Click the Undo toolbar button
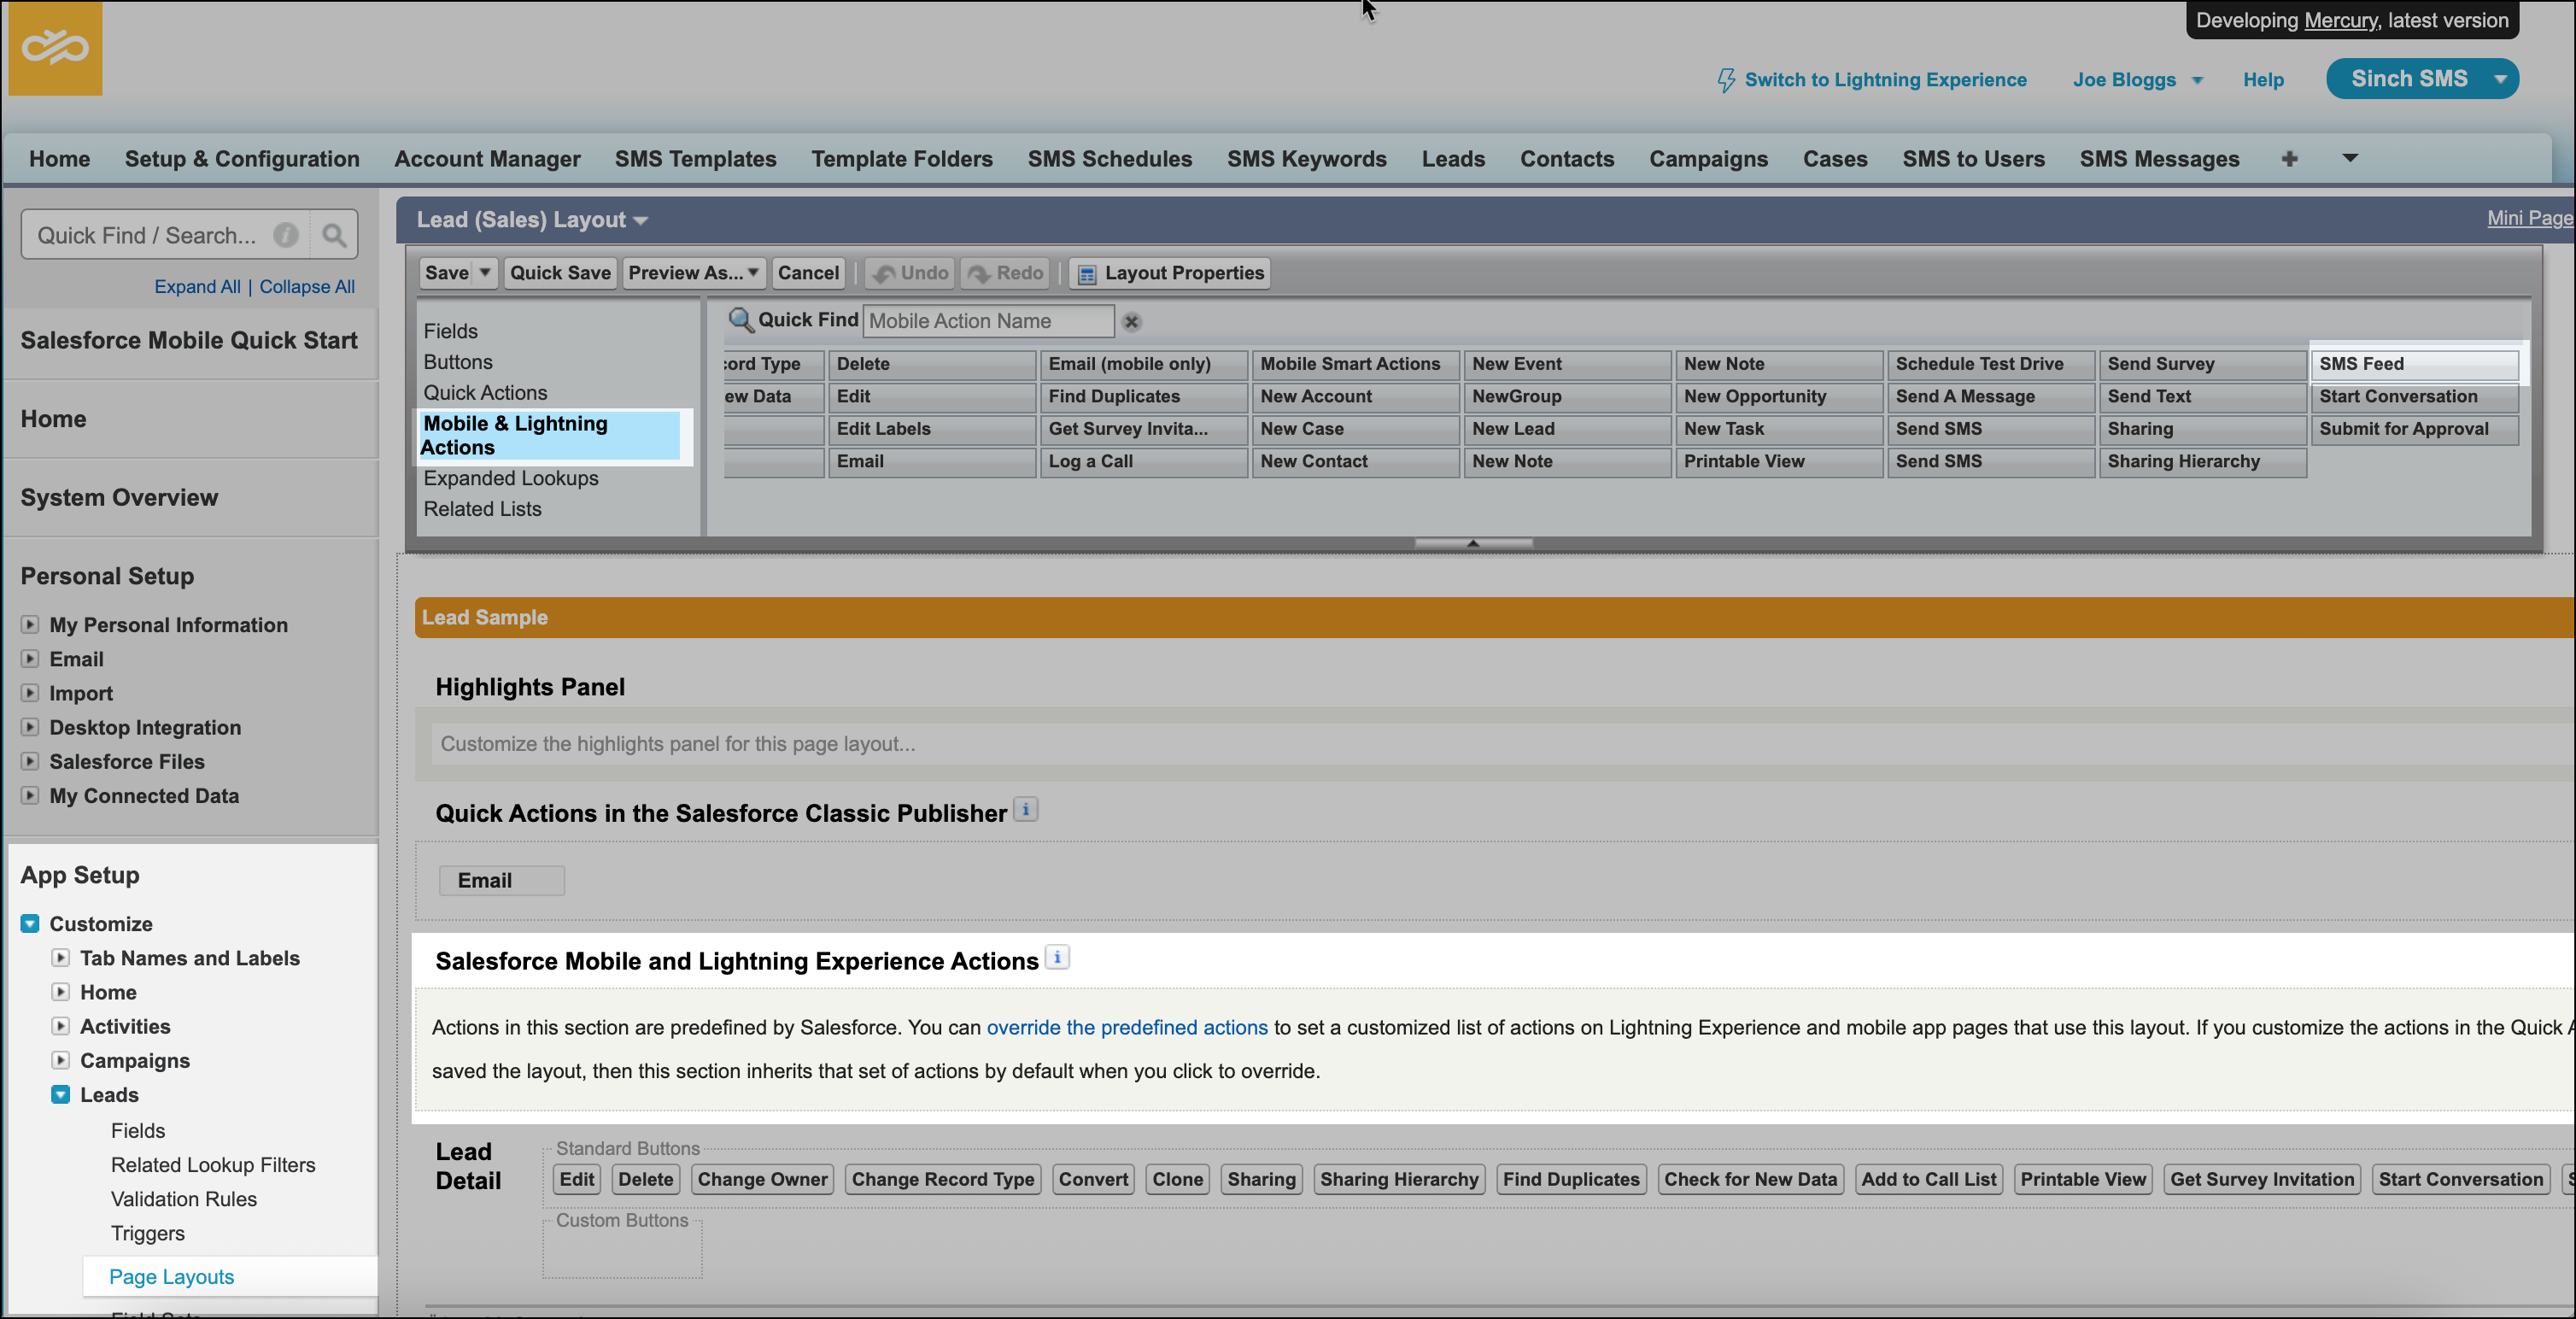Screen dimensions: 2576x1319 908,273
